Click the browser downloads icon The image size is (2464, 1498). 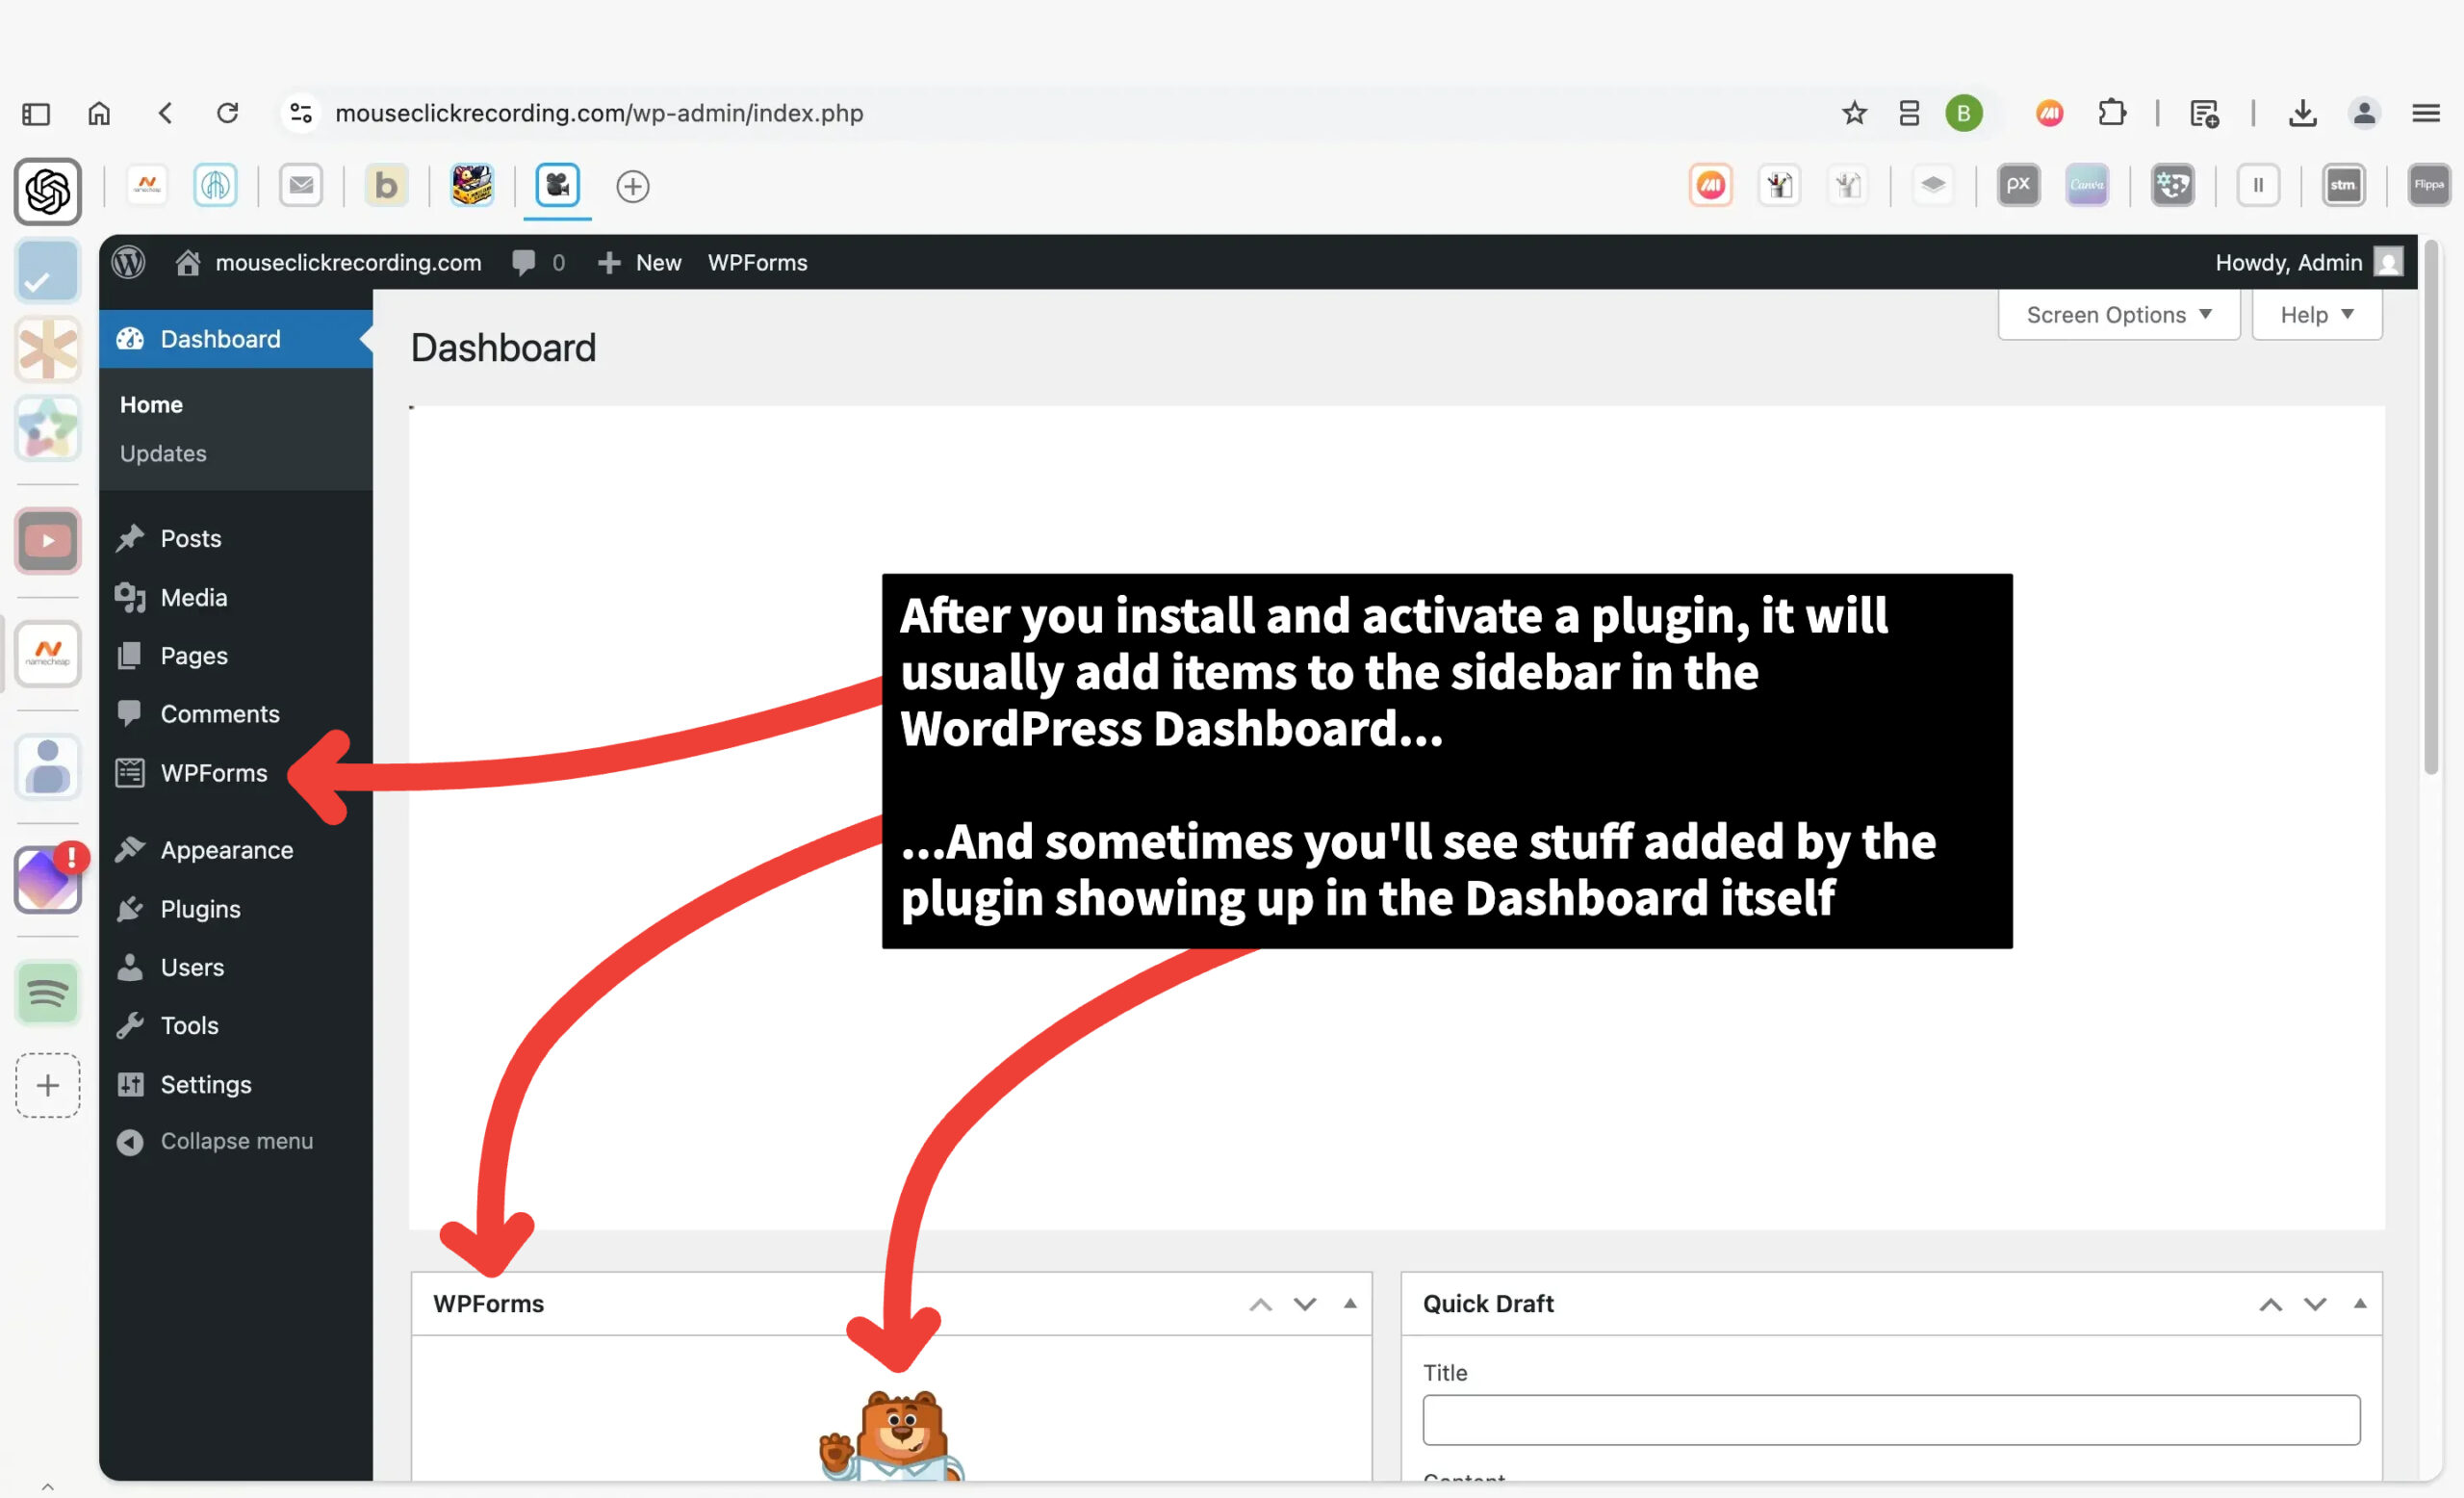coord(2302,113)
